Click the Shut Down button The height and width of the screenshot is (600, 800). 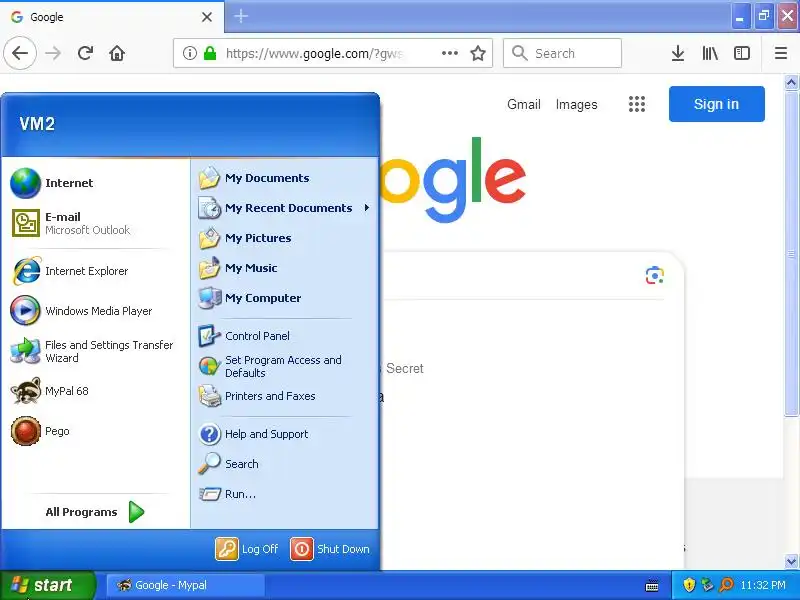[330, 549]
